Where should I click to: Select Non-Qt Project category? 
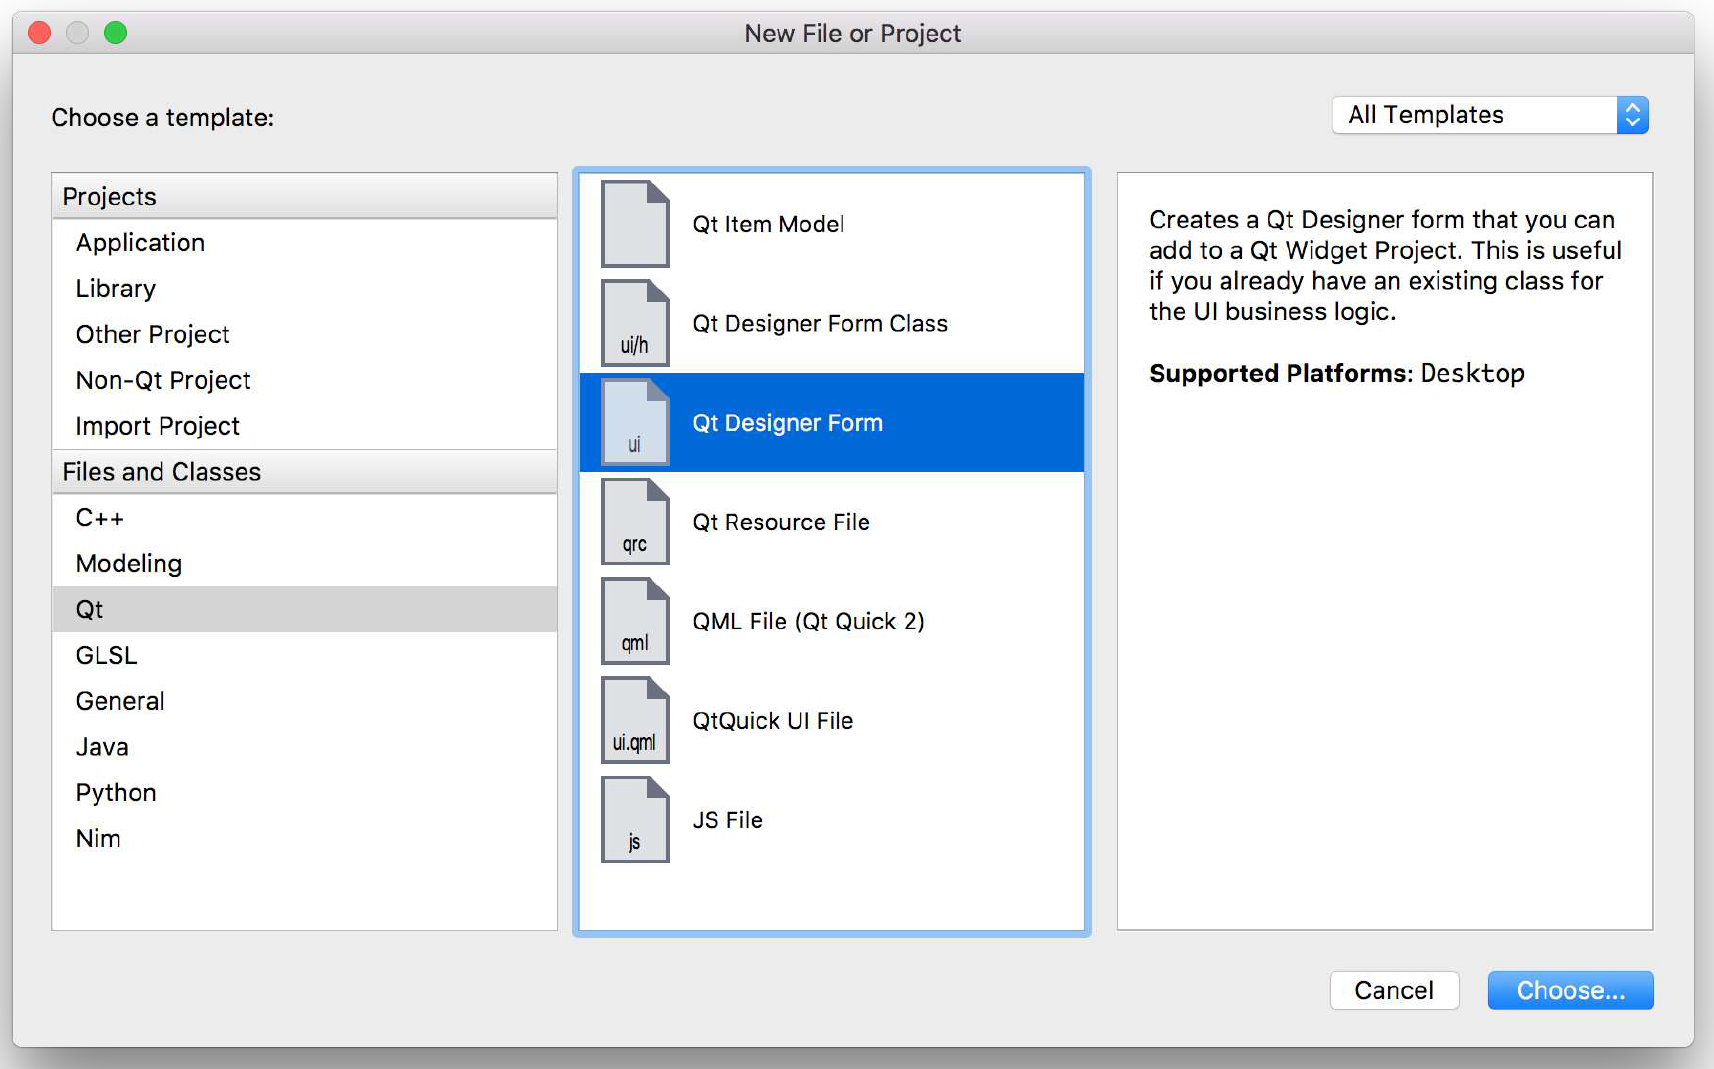[304, 380]
